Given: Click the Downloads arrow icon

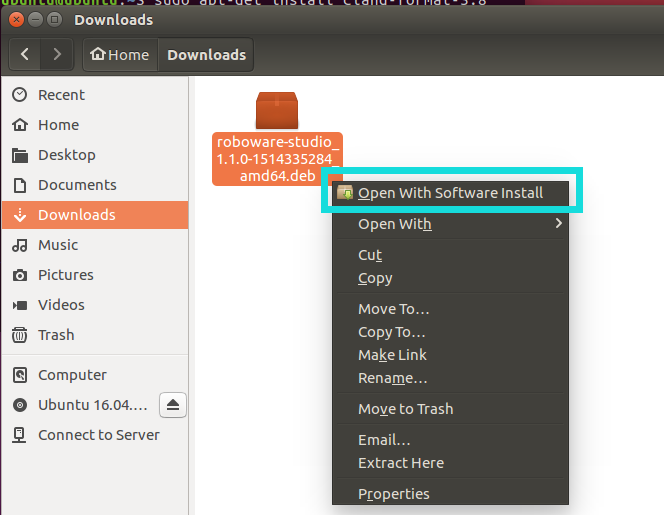Looking at the screenshot, I should pyautogui.click(x=19, y=215).
